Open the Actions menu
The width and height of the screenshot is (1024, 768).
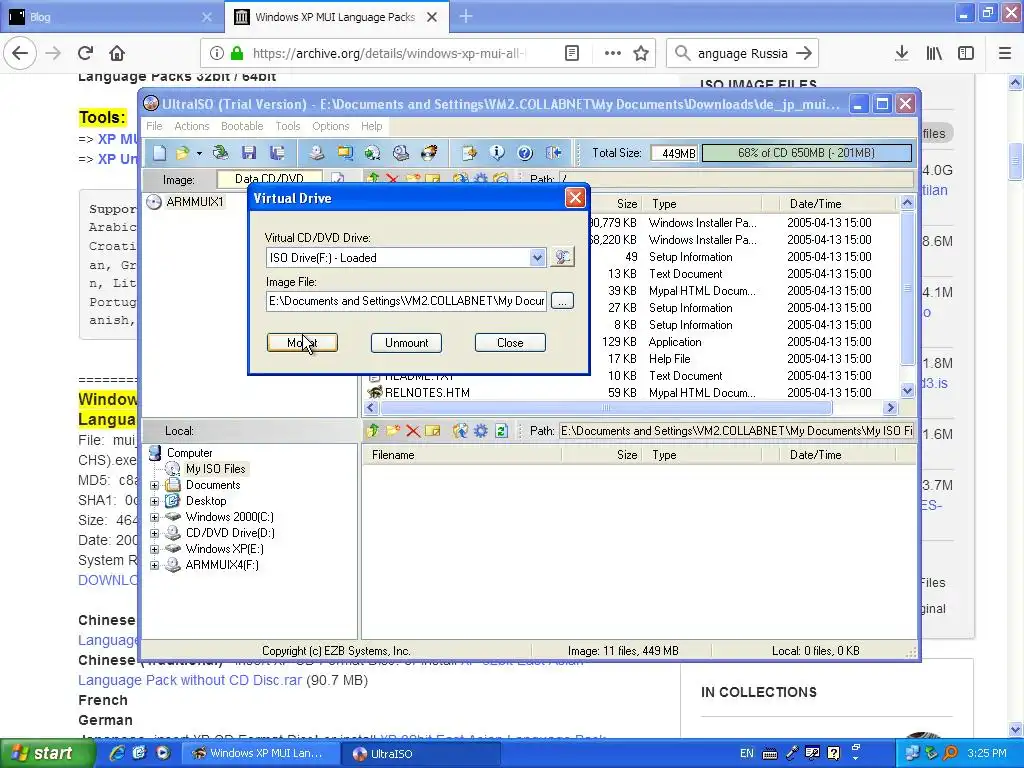pyautogui.click(x=191, y=126)
